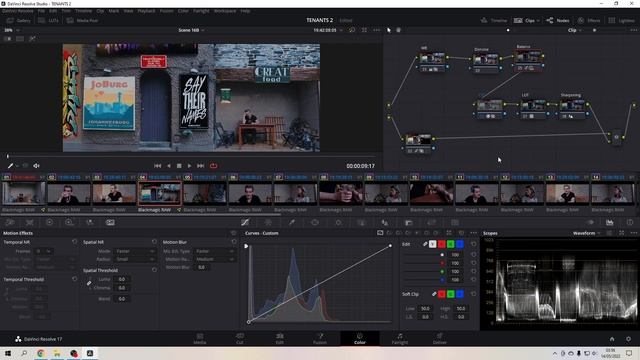Enable the Y luminance curve edit channel

(x=433, y=244)
